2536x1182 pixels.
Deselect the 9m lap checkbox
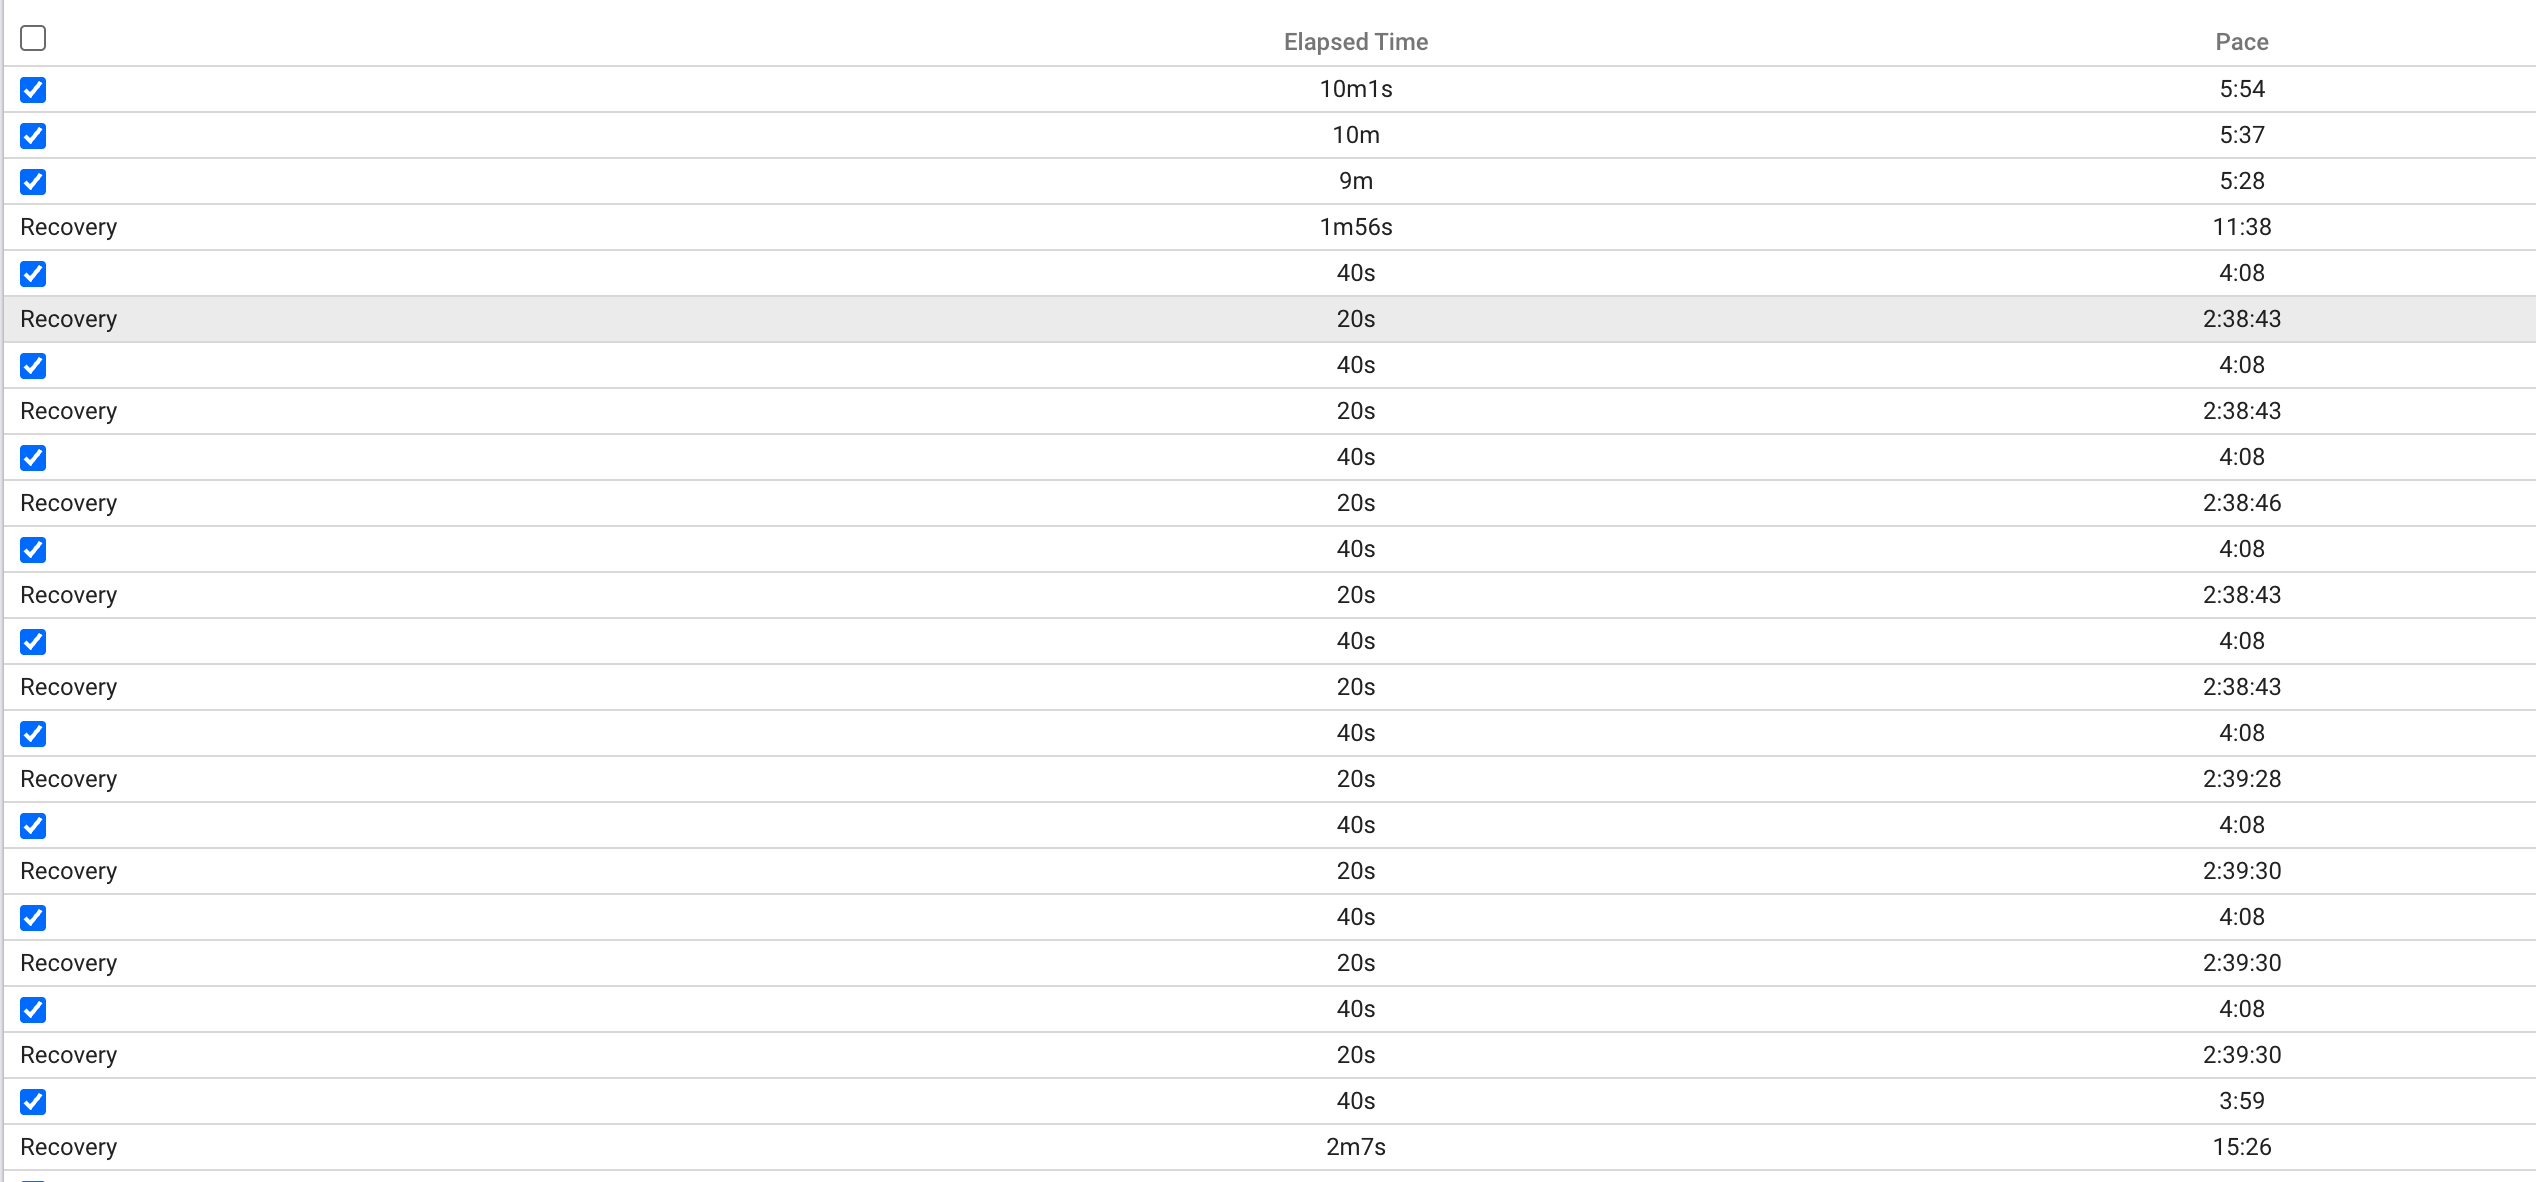pos(33,182)
